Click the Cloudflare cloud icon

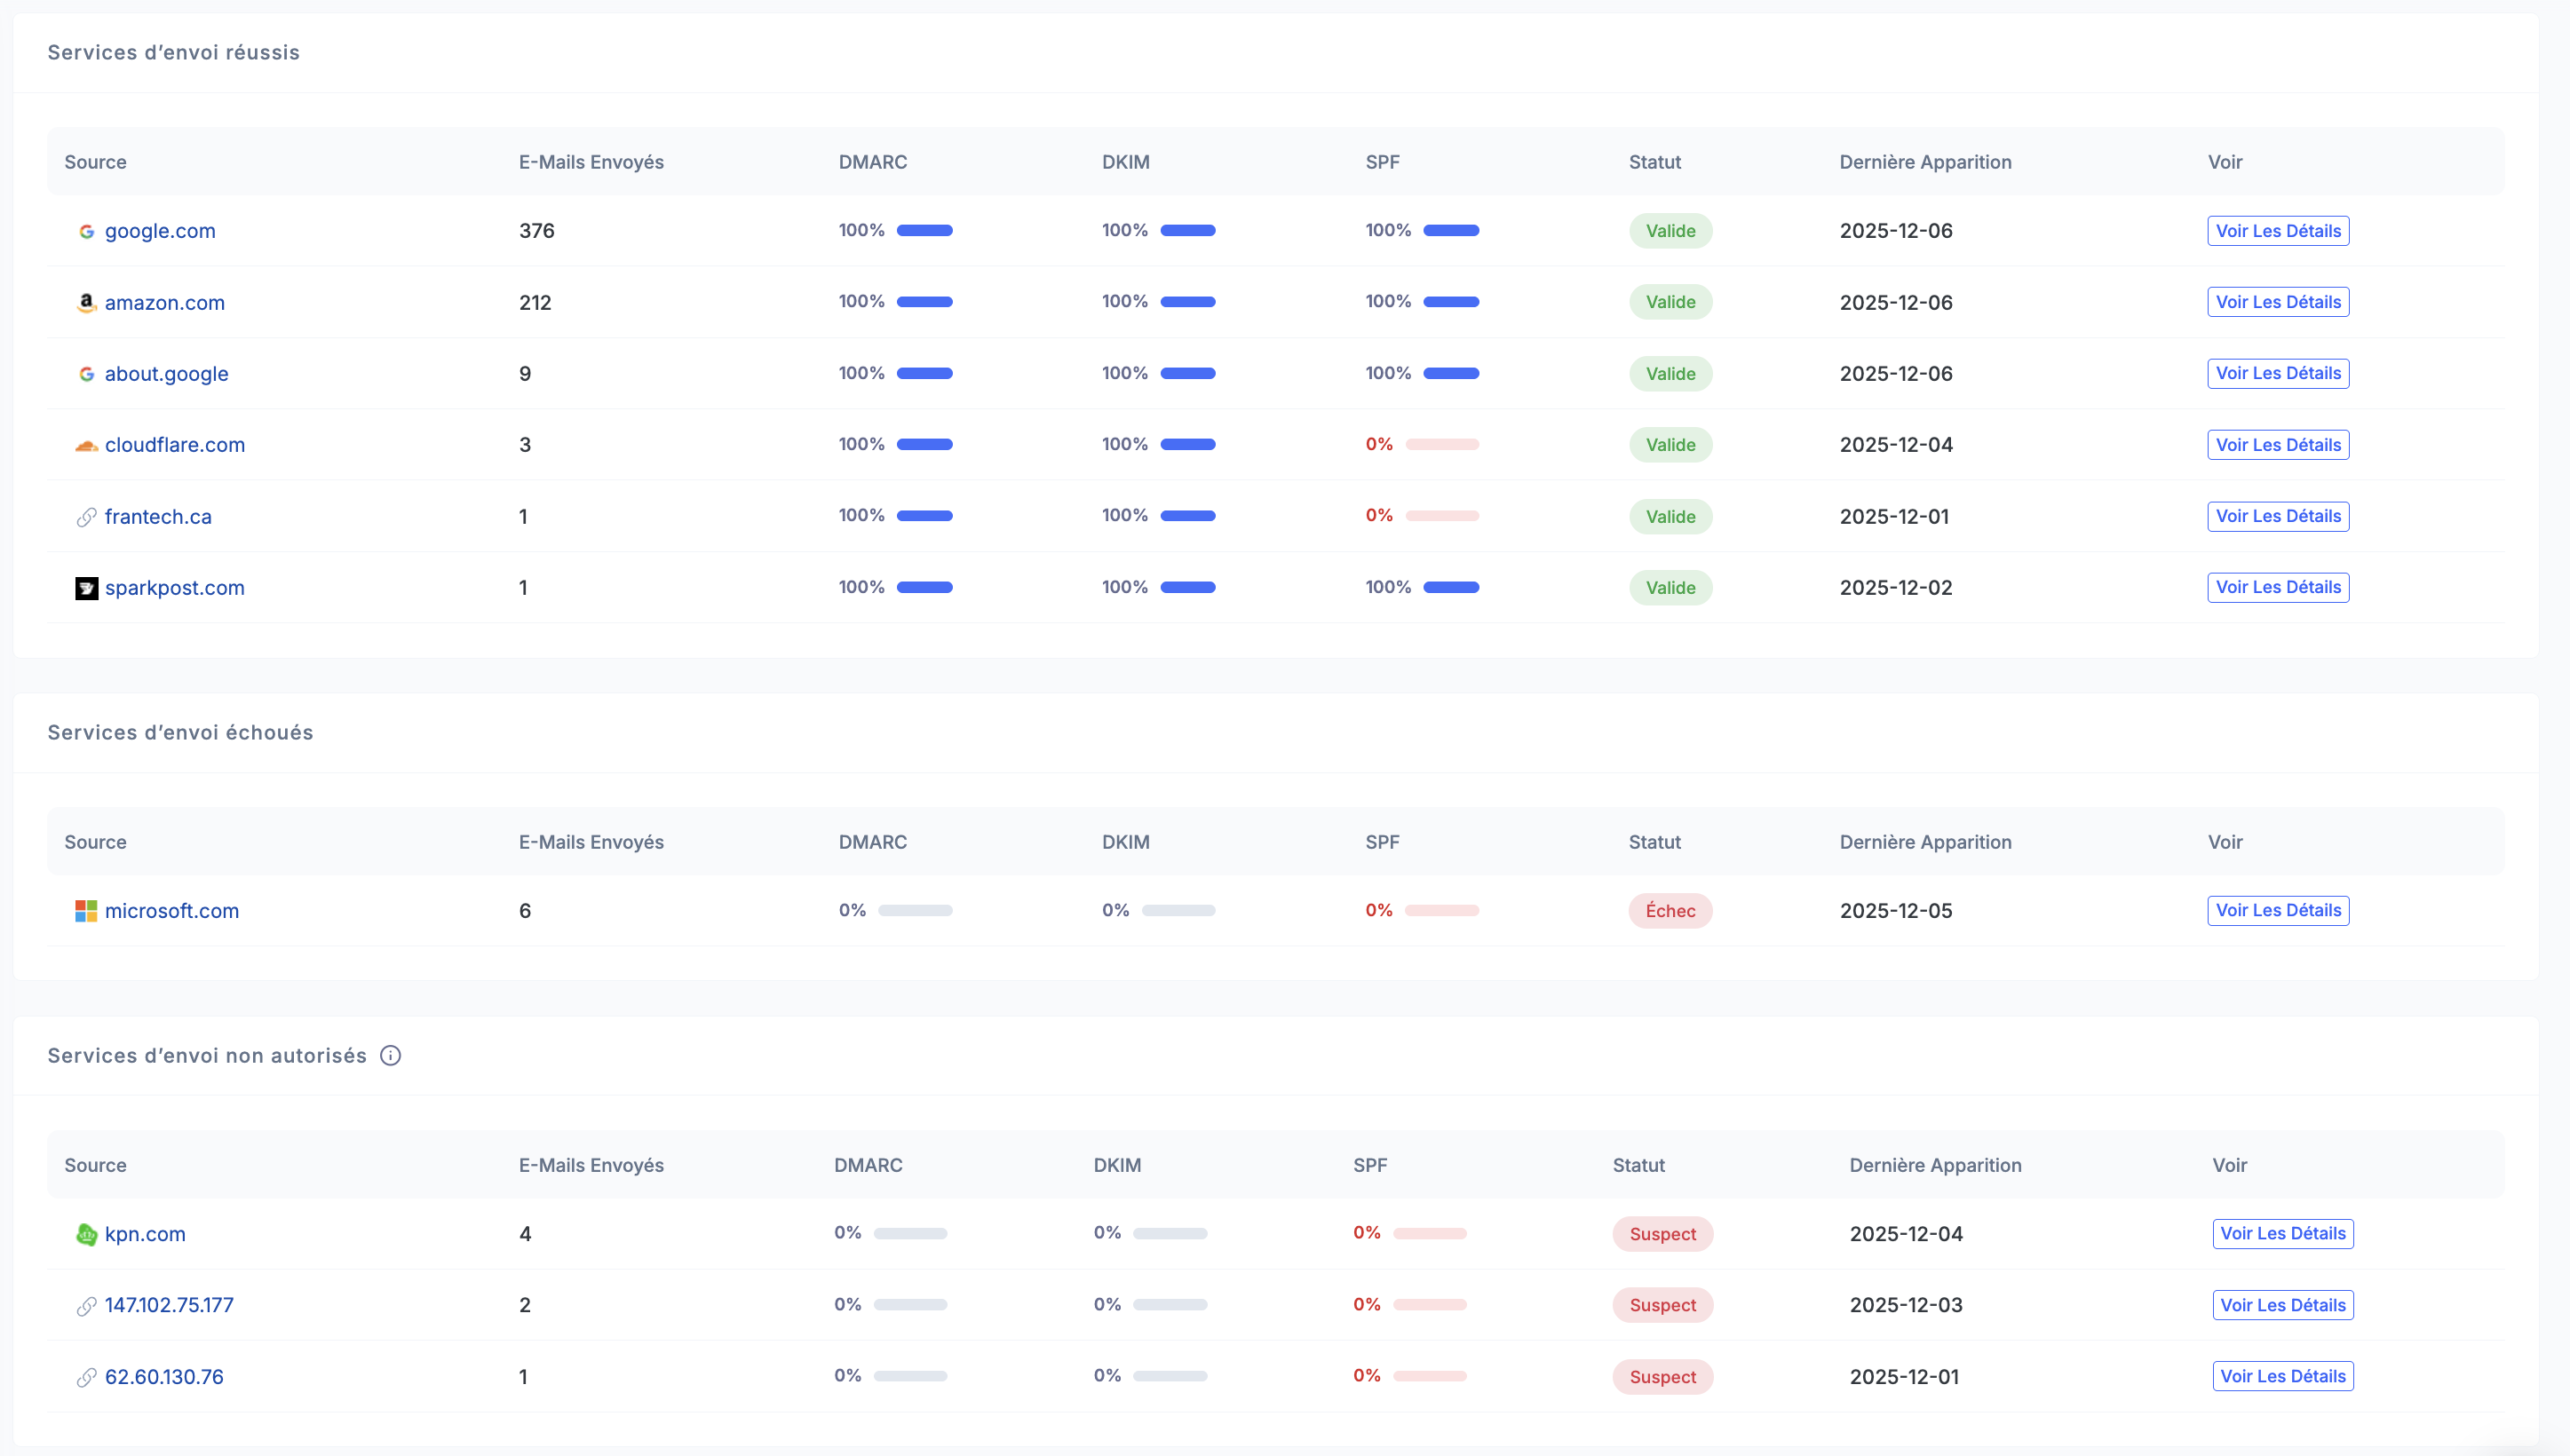click(87, 445)
